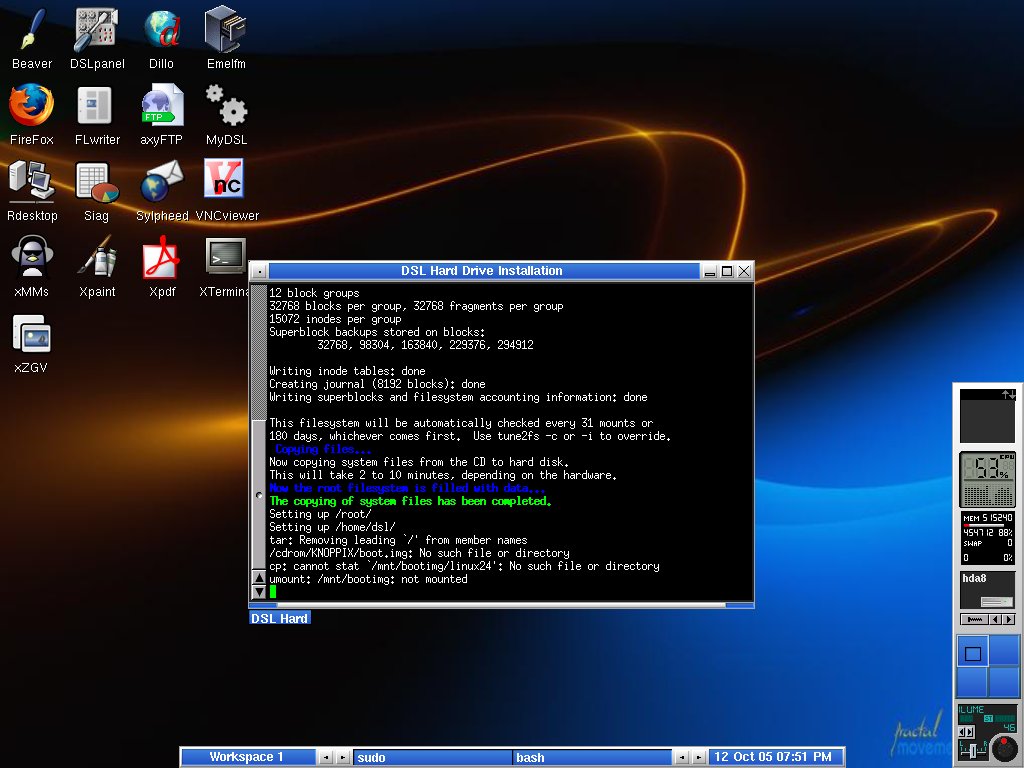1024x768 pixels.
Task: Select previous drive in mount dockapp
Action: (995, 619)
